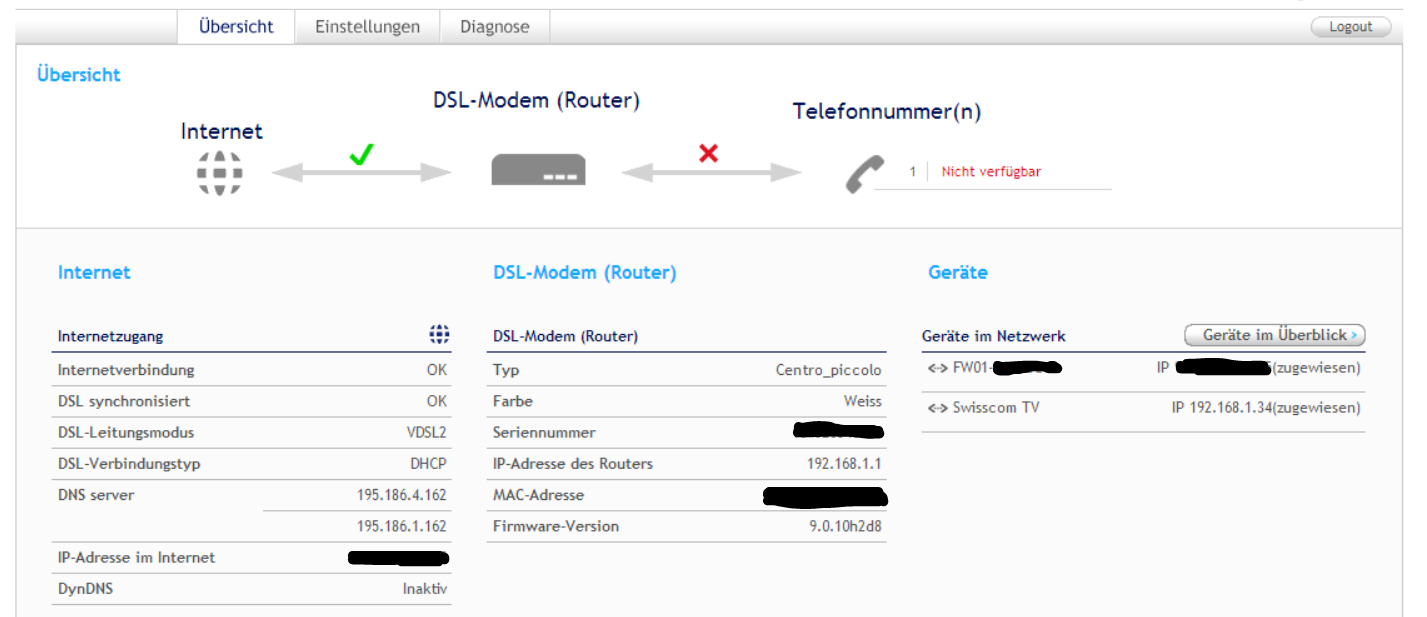This screenshot has width=1427, height=617.
Task: Click the firmware version 9.0.10h2d8
Action: pos(845,526)
